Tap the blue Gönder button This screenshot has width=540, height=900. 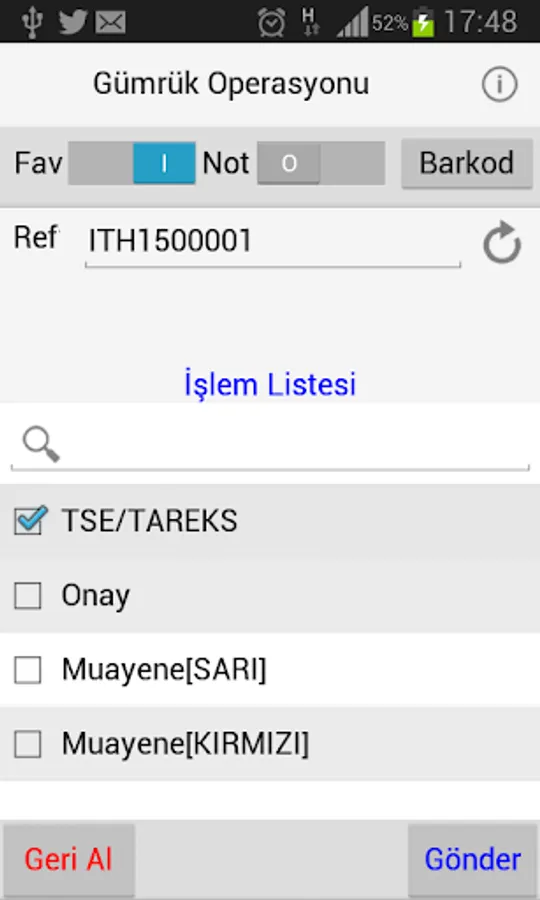tap(472, 860)
